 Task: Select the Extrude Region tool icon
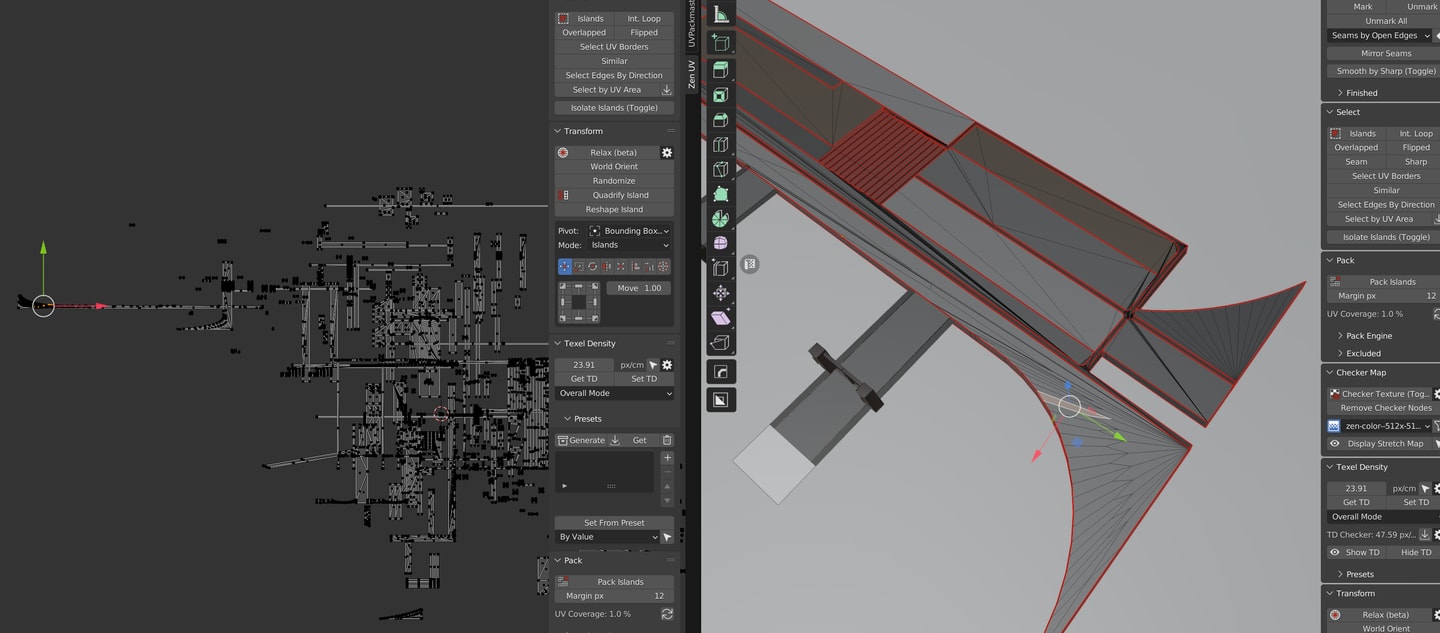pos(720,70)
